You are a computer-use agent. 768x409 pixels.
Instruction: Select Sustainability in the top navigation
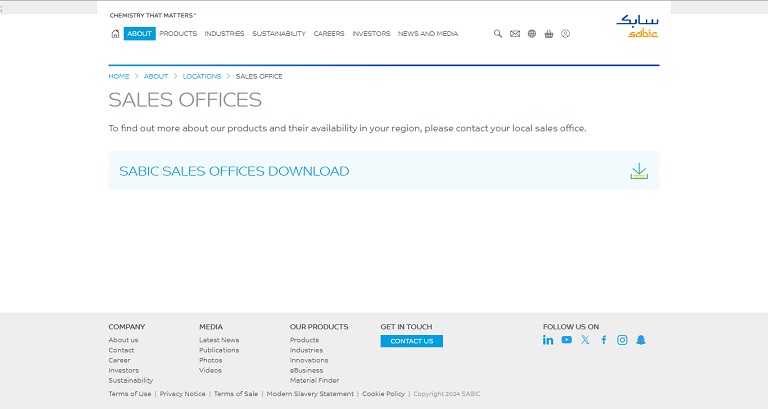[x=279, y=34]
